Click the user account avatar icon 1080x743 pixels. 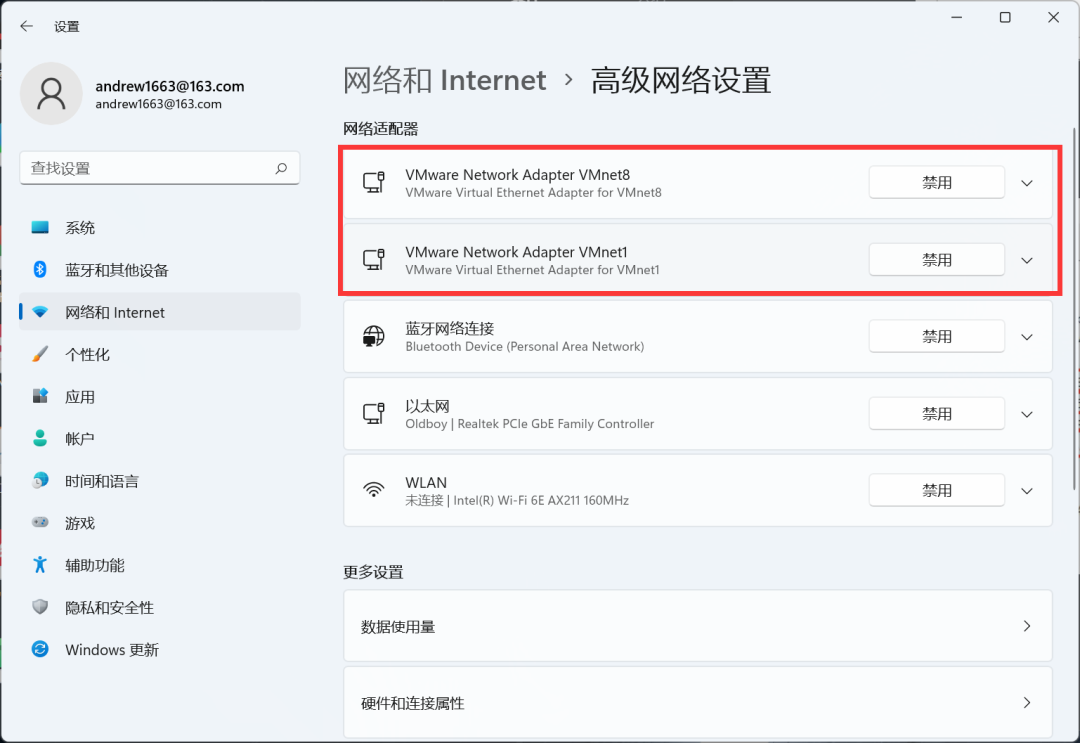51,94
